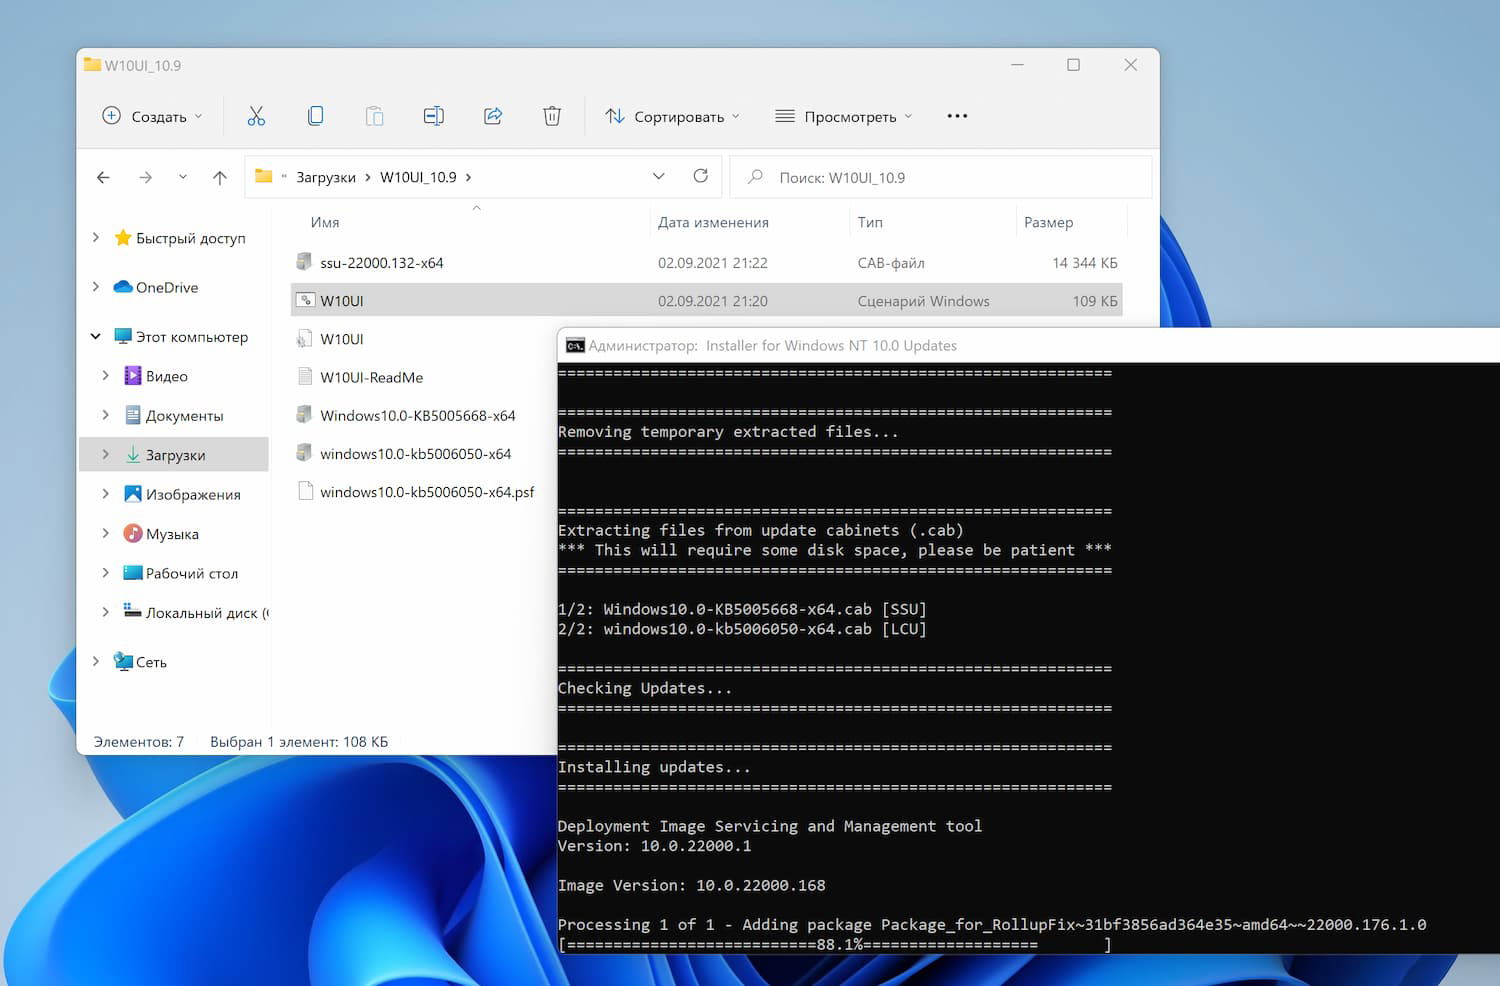Click the Элементов: 7 status bar text
The width and height of the screenshot is (1500, 986).
pos(139,742)
